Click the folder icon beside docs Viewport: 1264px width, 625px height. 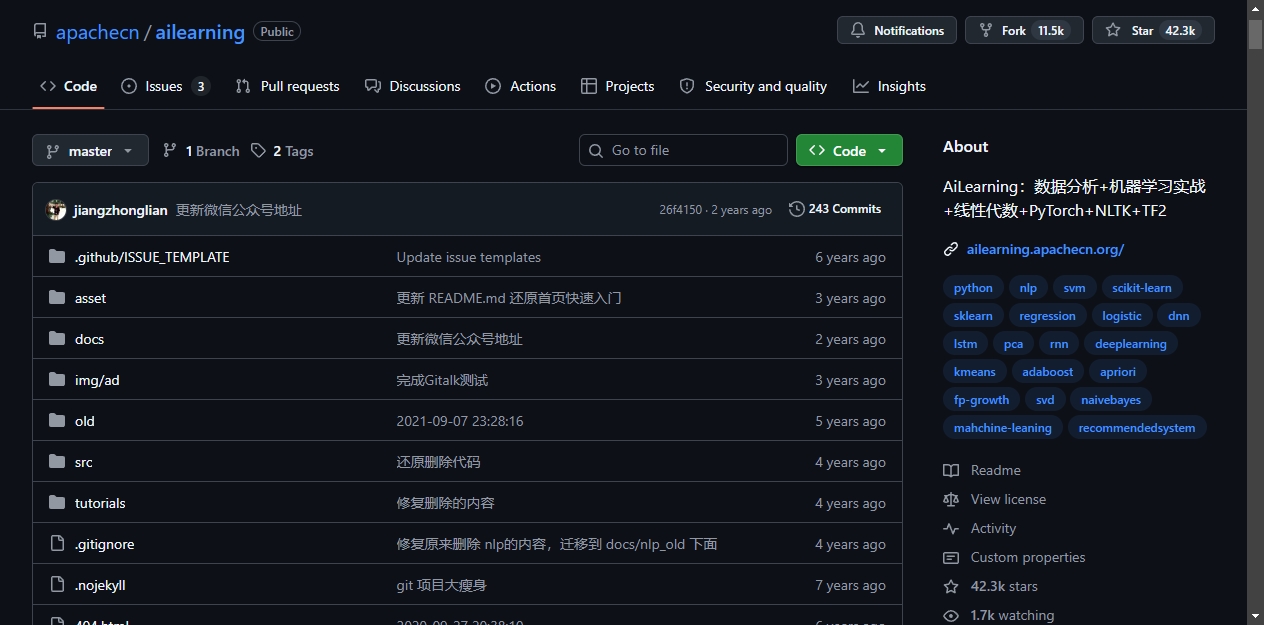[57, 339]
